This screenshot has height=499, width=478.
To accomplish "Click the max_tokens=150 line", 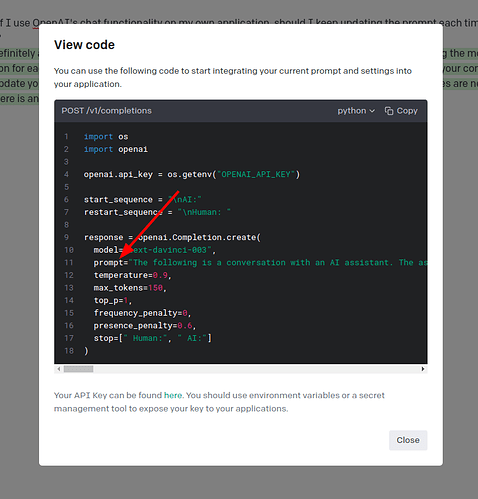I will click(x=130, y=288).
